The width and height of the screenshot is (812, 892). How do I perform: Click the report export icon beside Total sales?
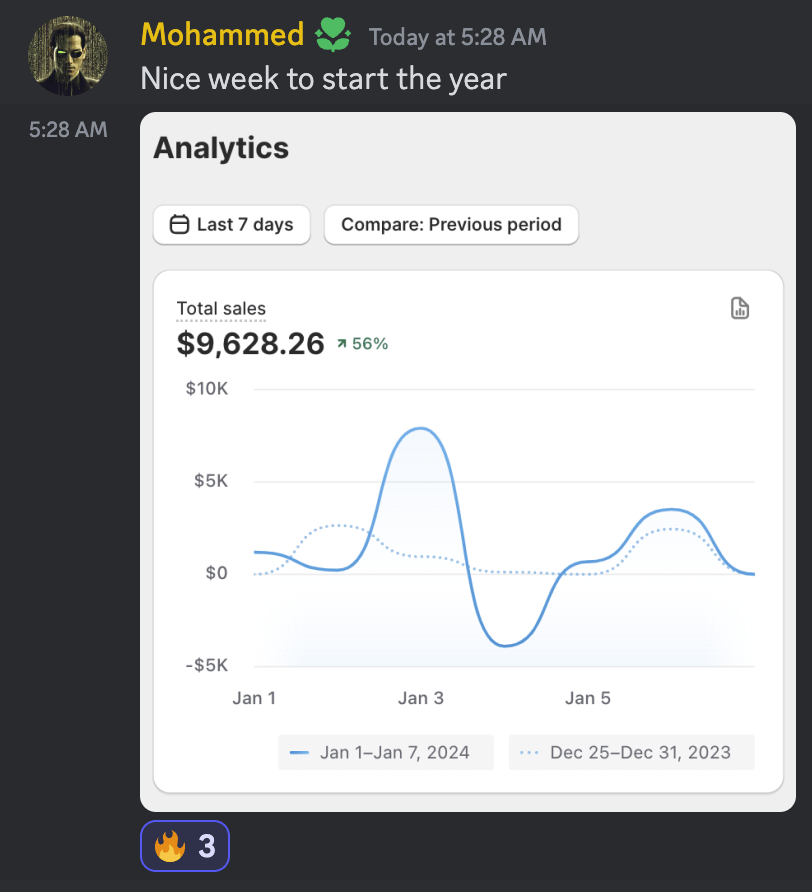tap(740, 308)
